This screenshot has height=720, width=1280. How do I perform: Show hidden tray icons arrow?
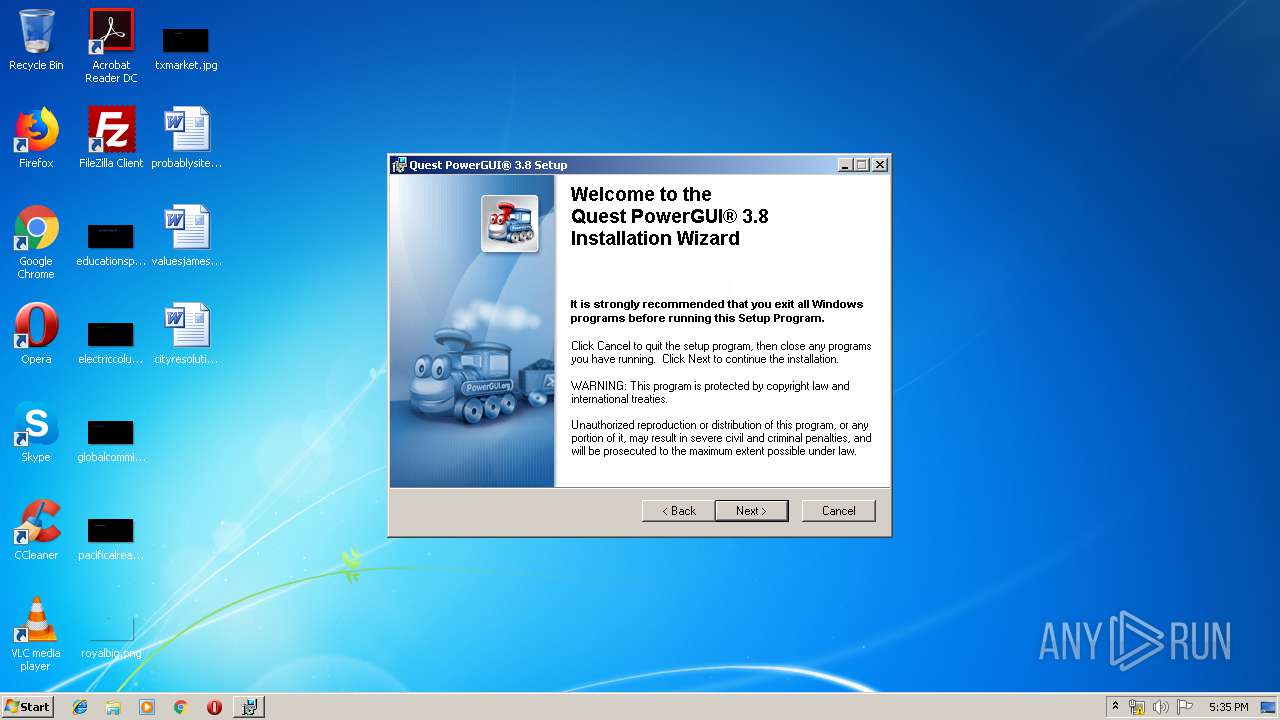(x=1116, y=707)
